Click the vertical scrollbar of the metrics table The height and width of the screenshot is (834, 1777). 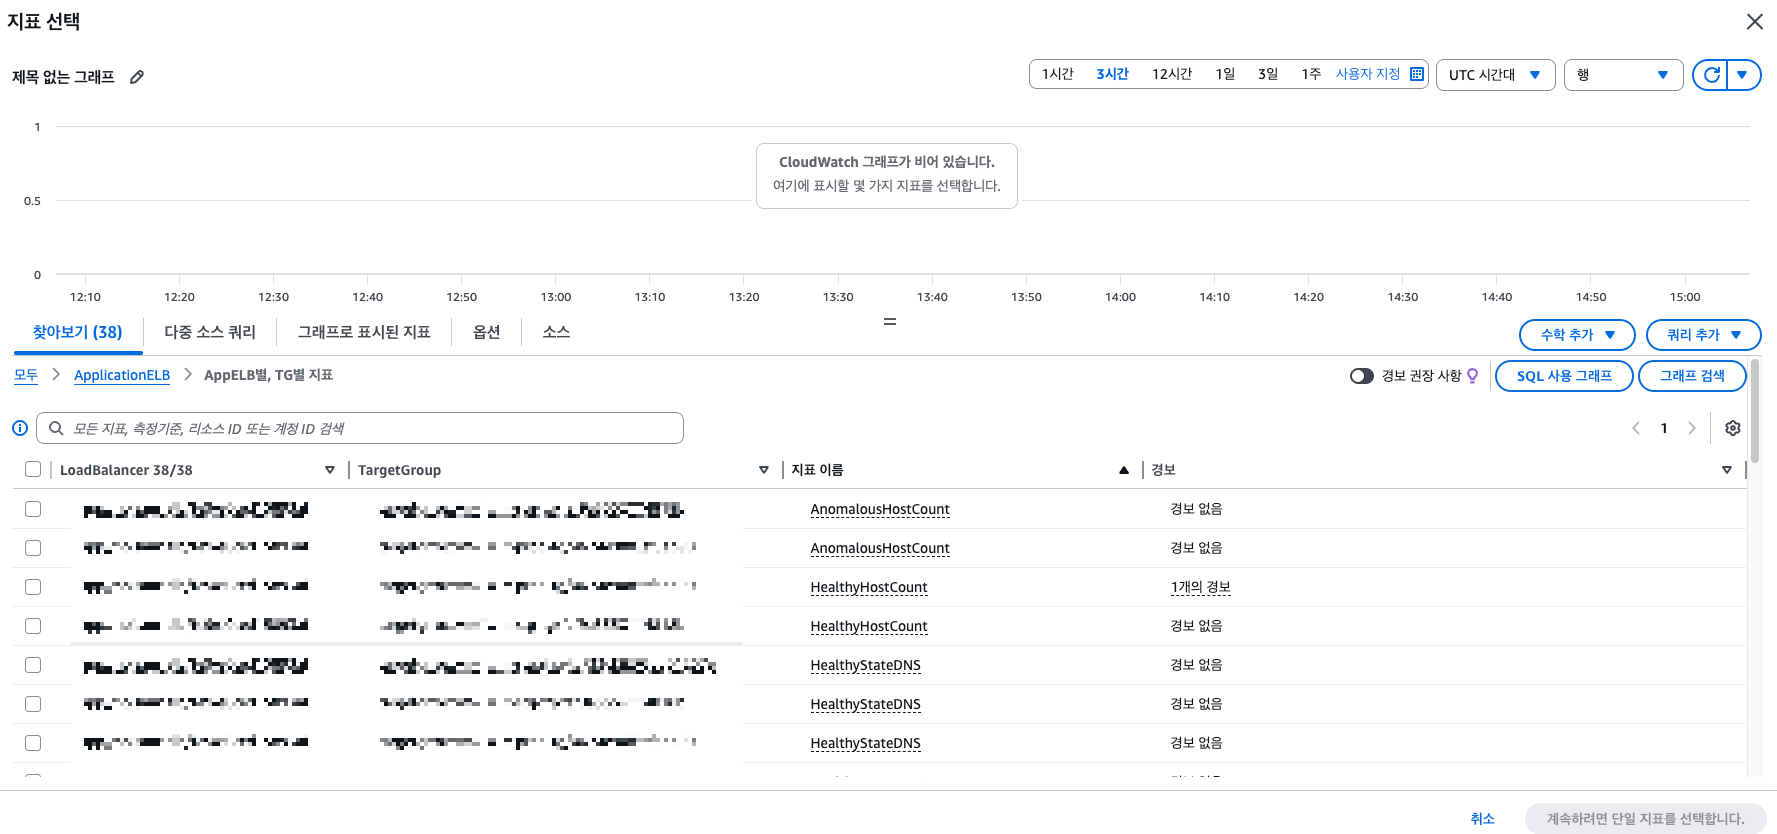point(1755,412)
